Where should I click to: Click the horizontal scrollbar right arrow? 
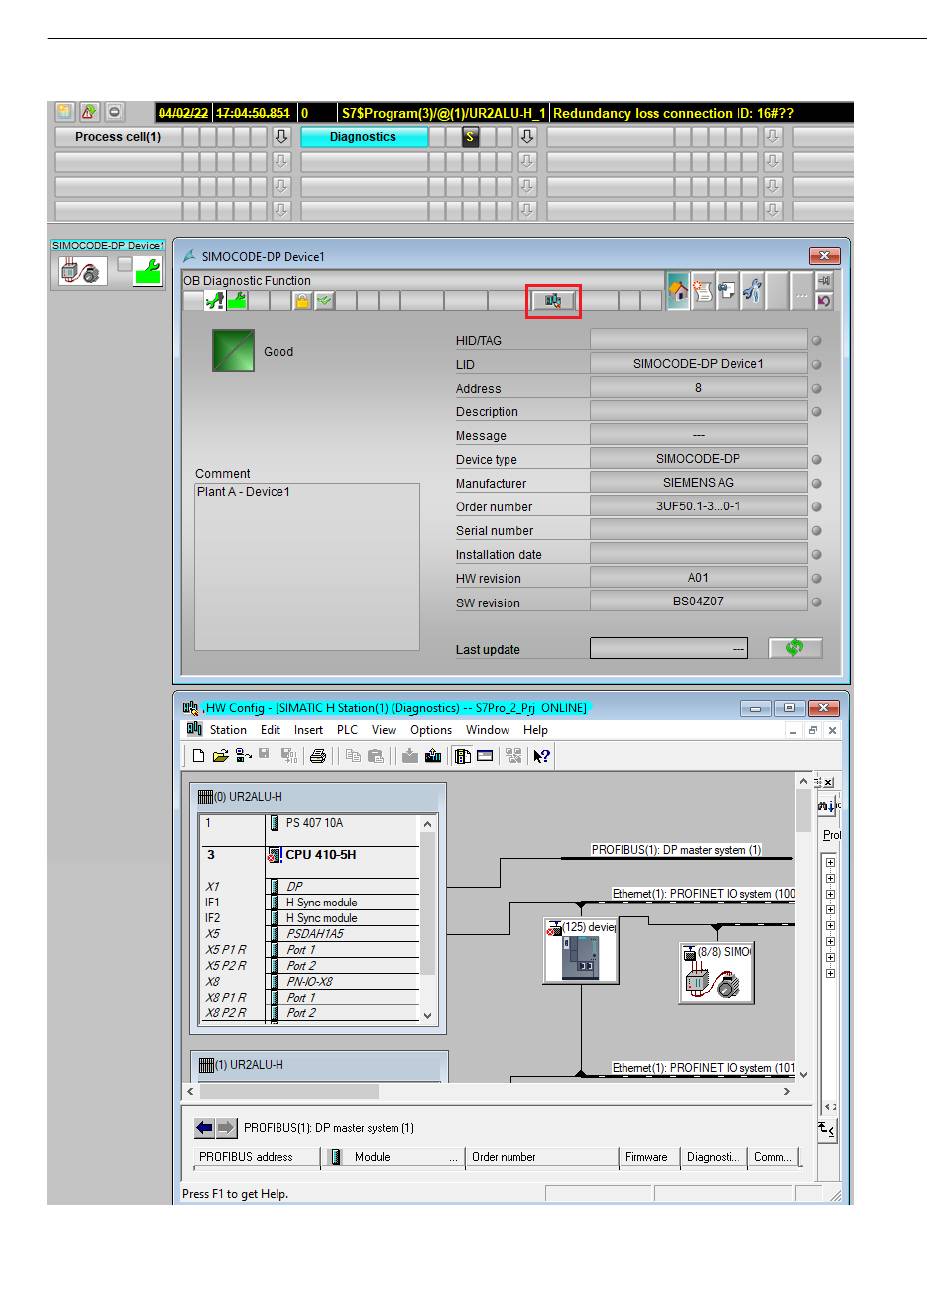click(x=787, y=1091)
